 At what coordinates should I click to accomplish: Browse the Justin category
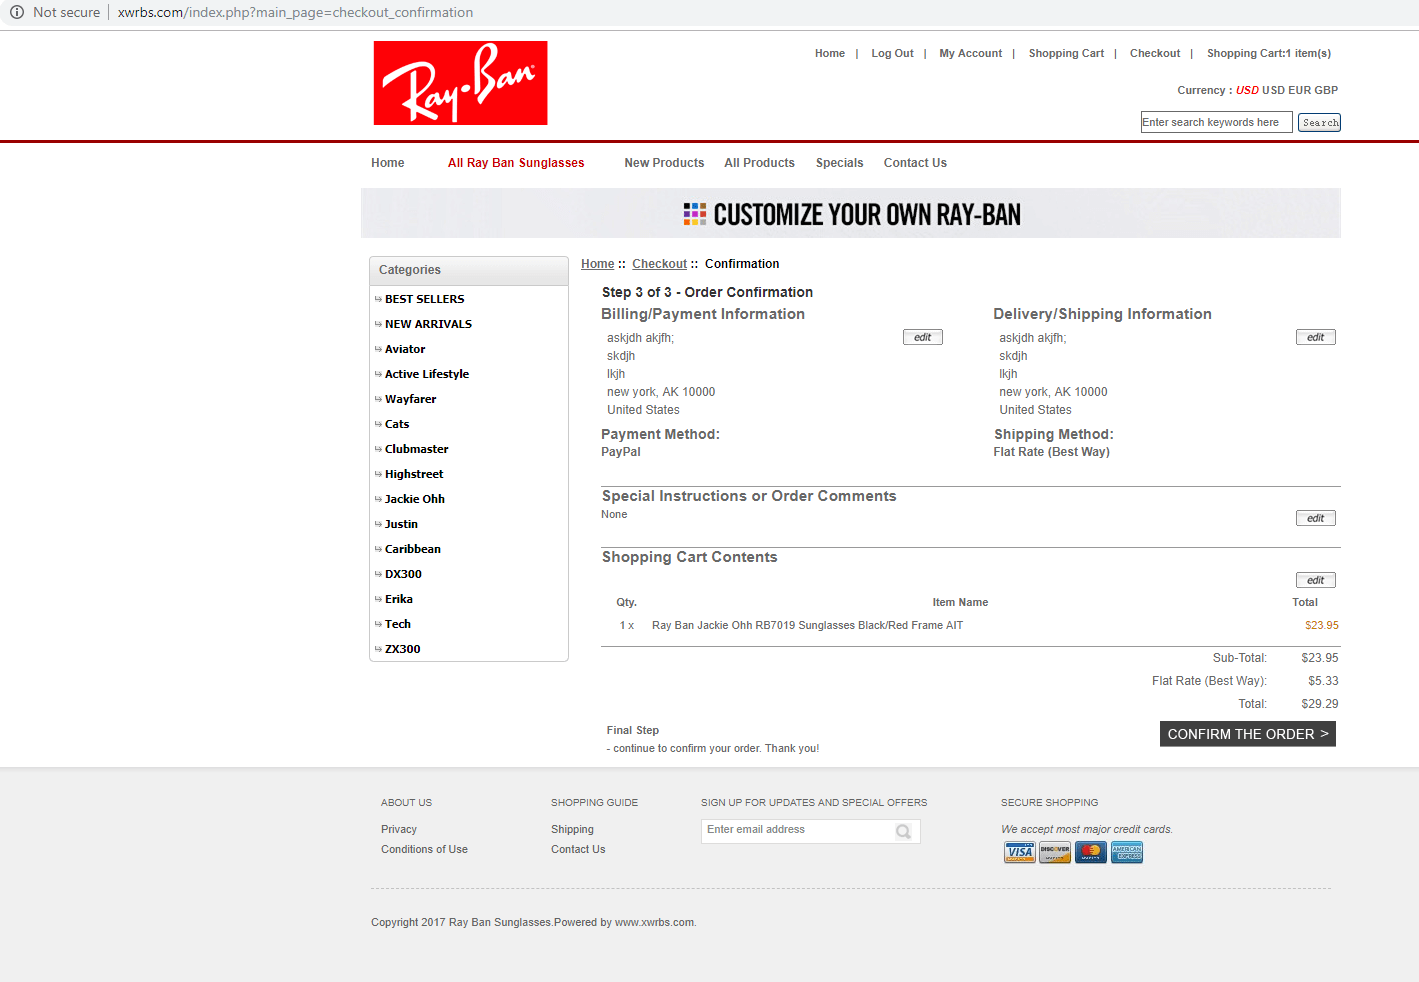click(401, 524)
